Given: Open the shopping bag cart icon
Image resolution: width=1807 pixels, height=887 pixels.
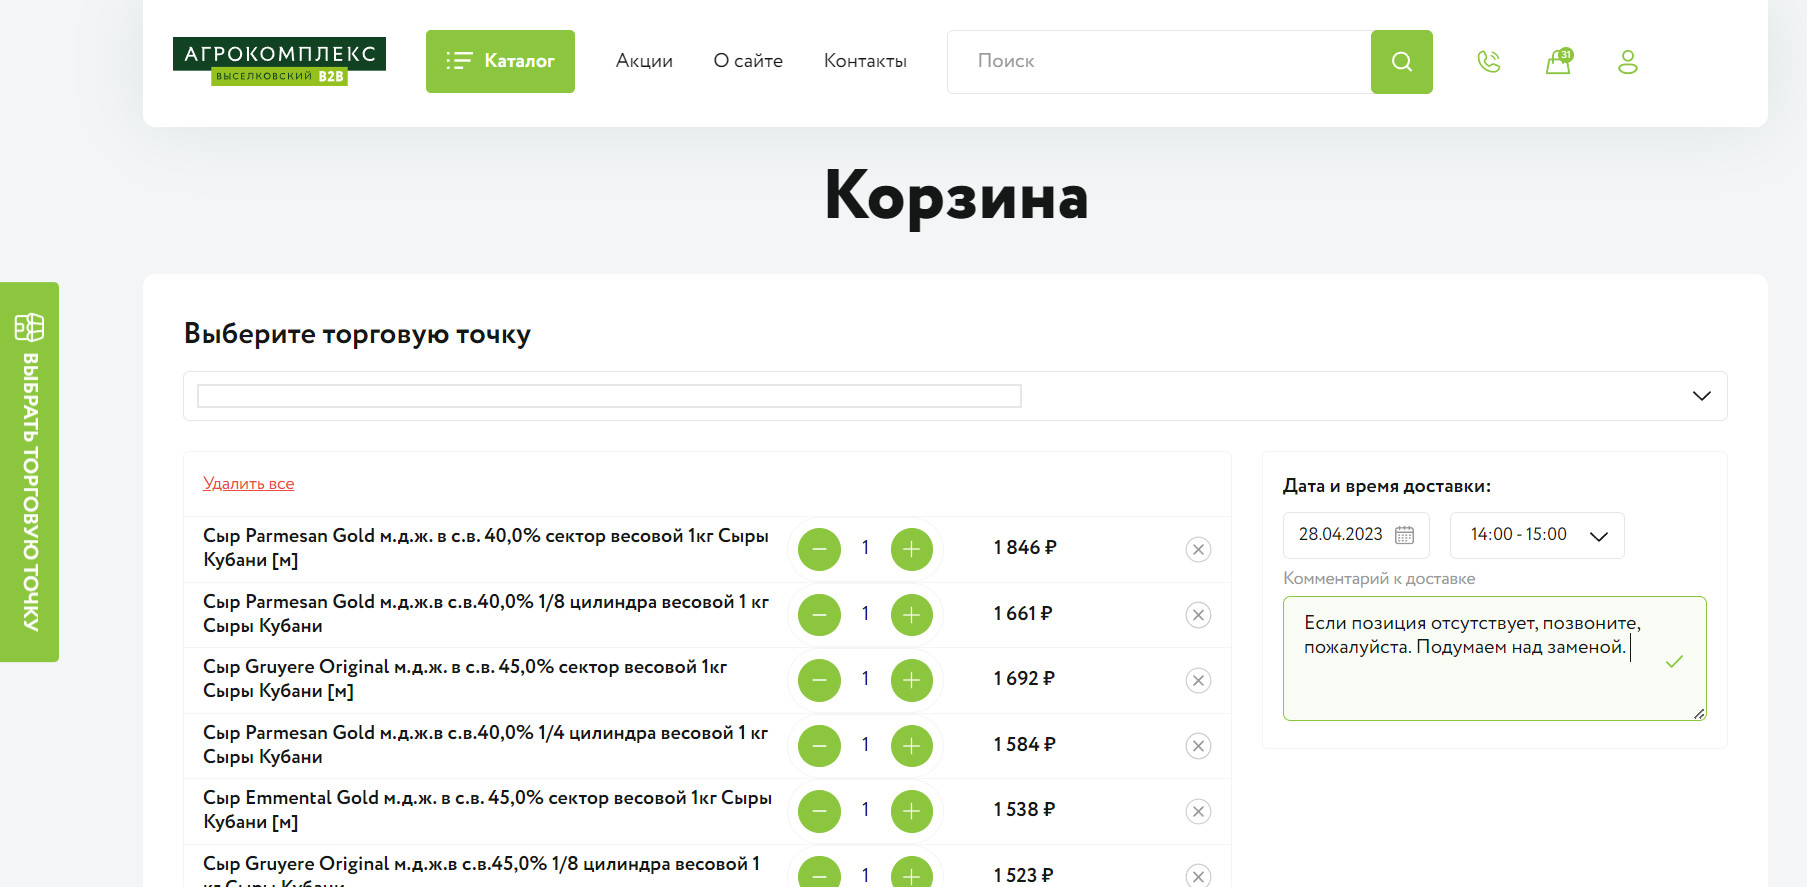Looking at the screenshot, I should [x=1559, y=62].
